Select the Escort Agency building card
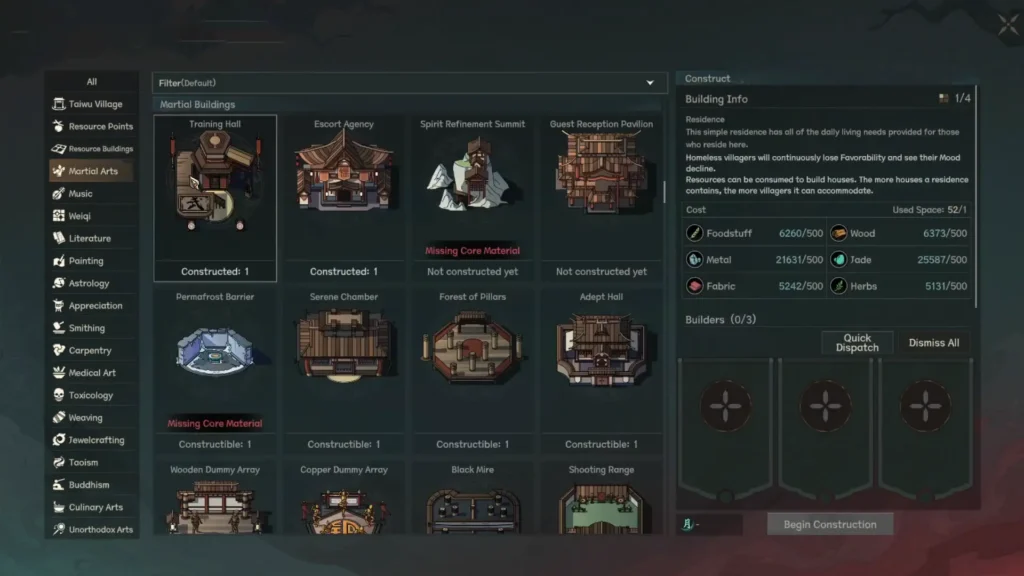This screenshot has height=576, width=1024. tap(344, 199)
